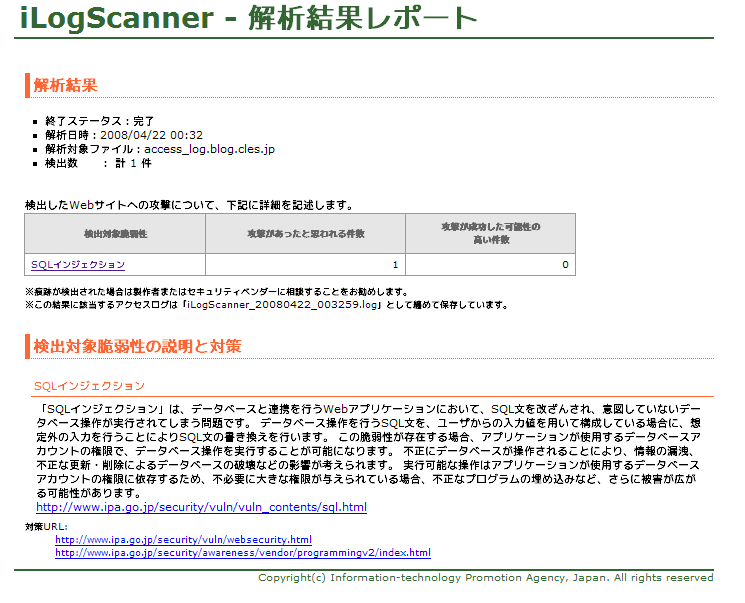Click the 解析対象ファイル access_log.blog.cles.jp entry
Image resolution: width=745 pixels, height=603 pixels.
coord(159,149)
